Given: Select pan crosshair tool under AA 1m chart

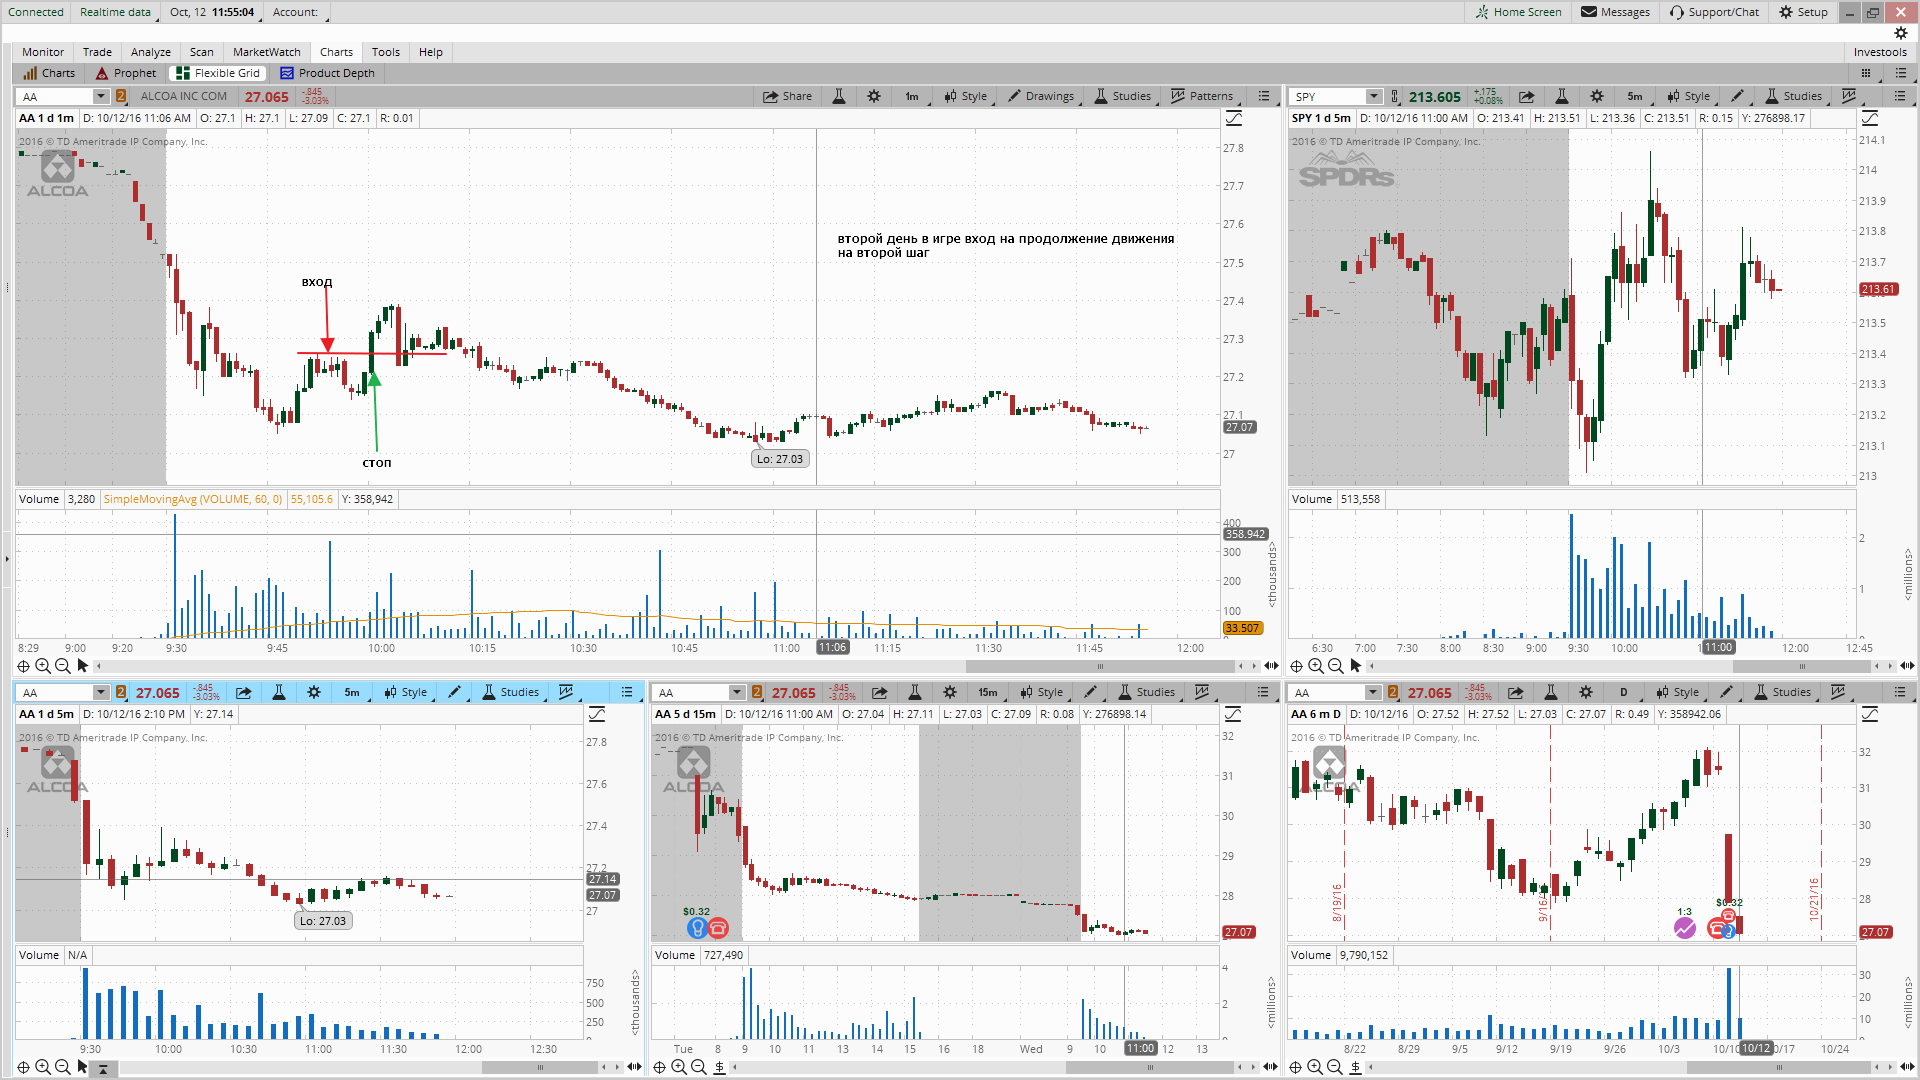Looking at the screenshot, I should coord(23,666).
